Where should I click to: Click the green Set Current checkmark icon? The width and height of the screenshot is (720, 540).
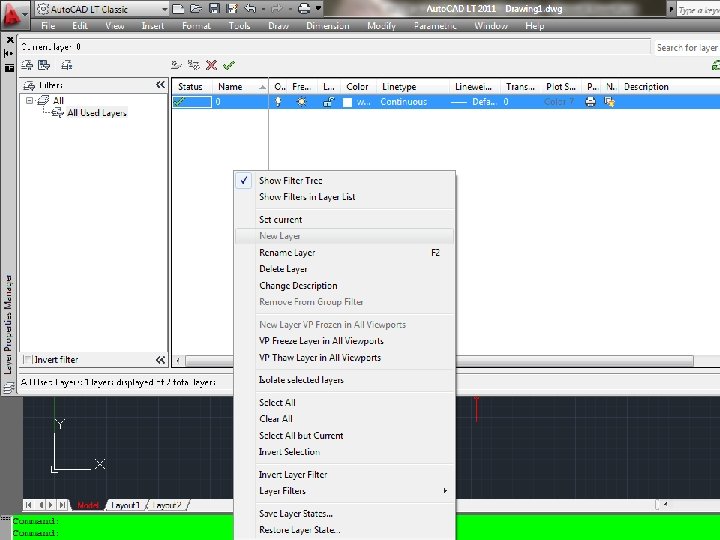(229, 65)
